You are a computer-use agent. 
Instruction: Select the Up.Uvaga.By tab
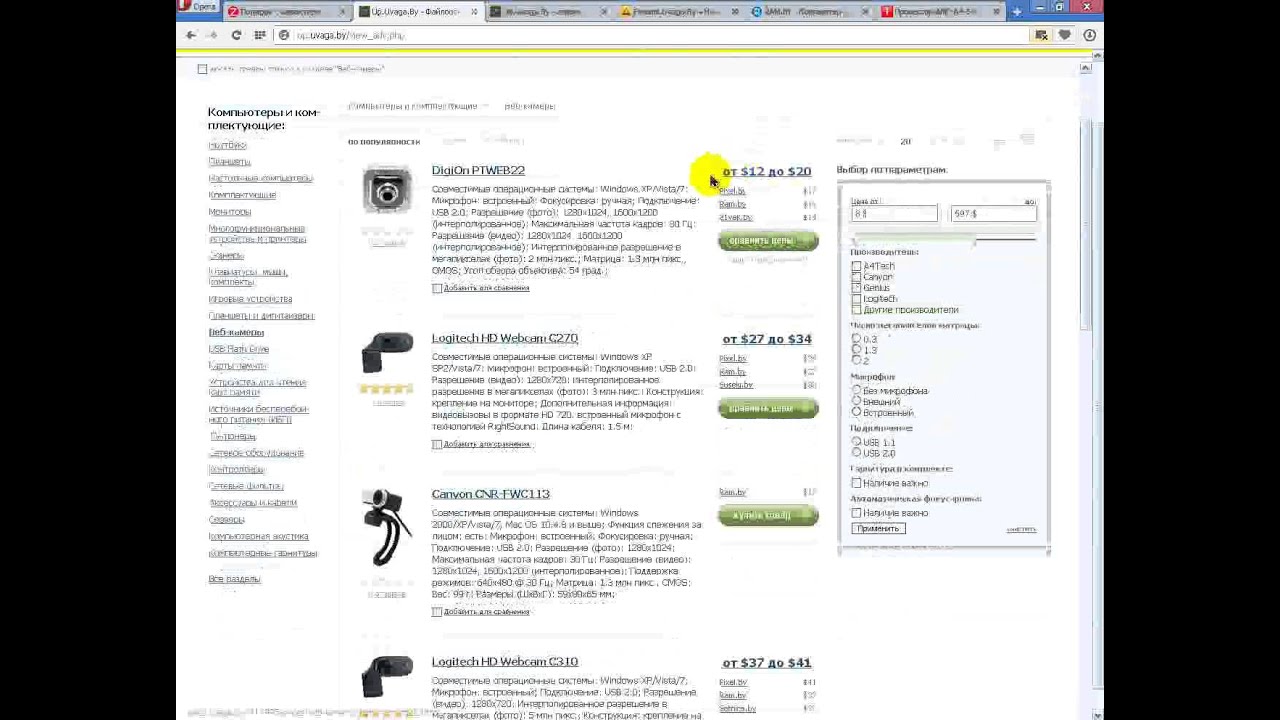pyautogui.click(x=419, y=12)
